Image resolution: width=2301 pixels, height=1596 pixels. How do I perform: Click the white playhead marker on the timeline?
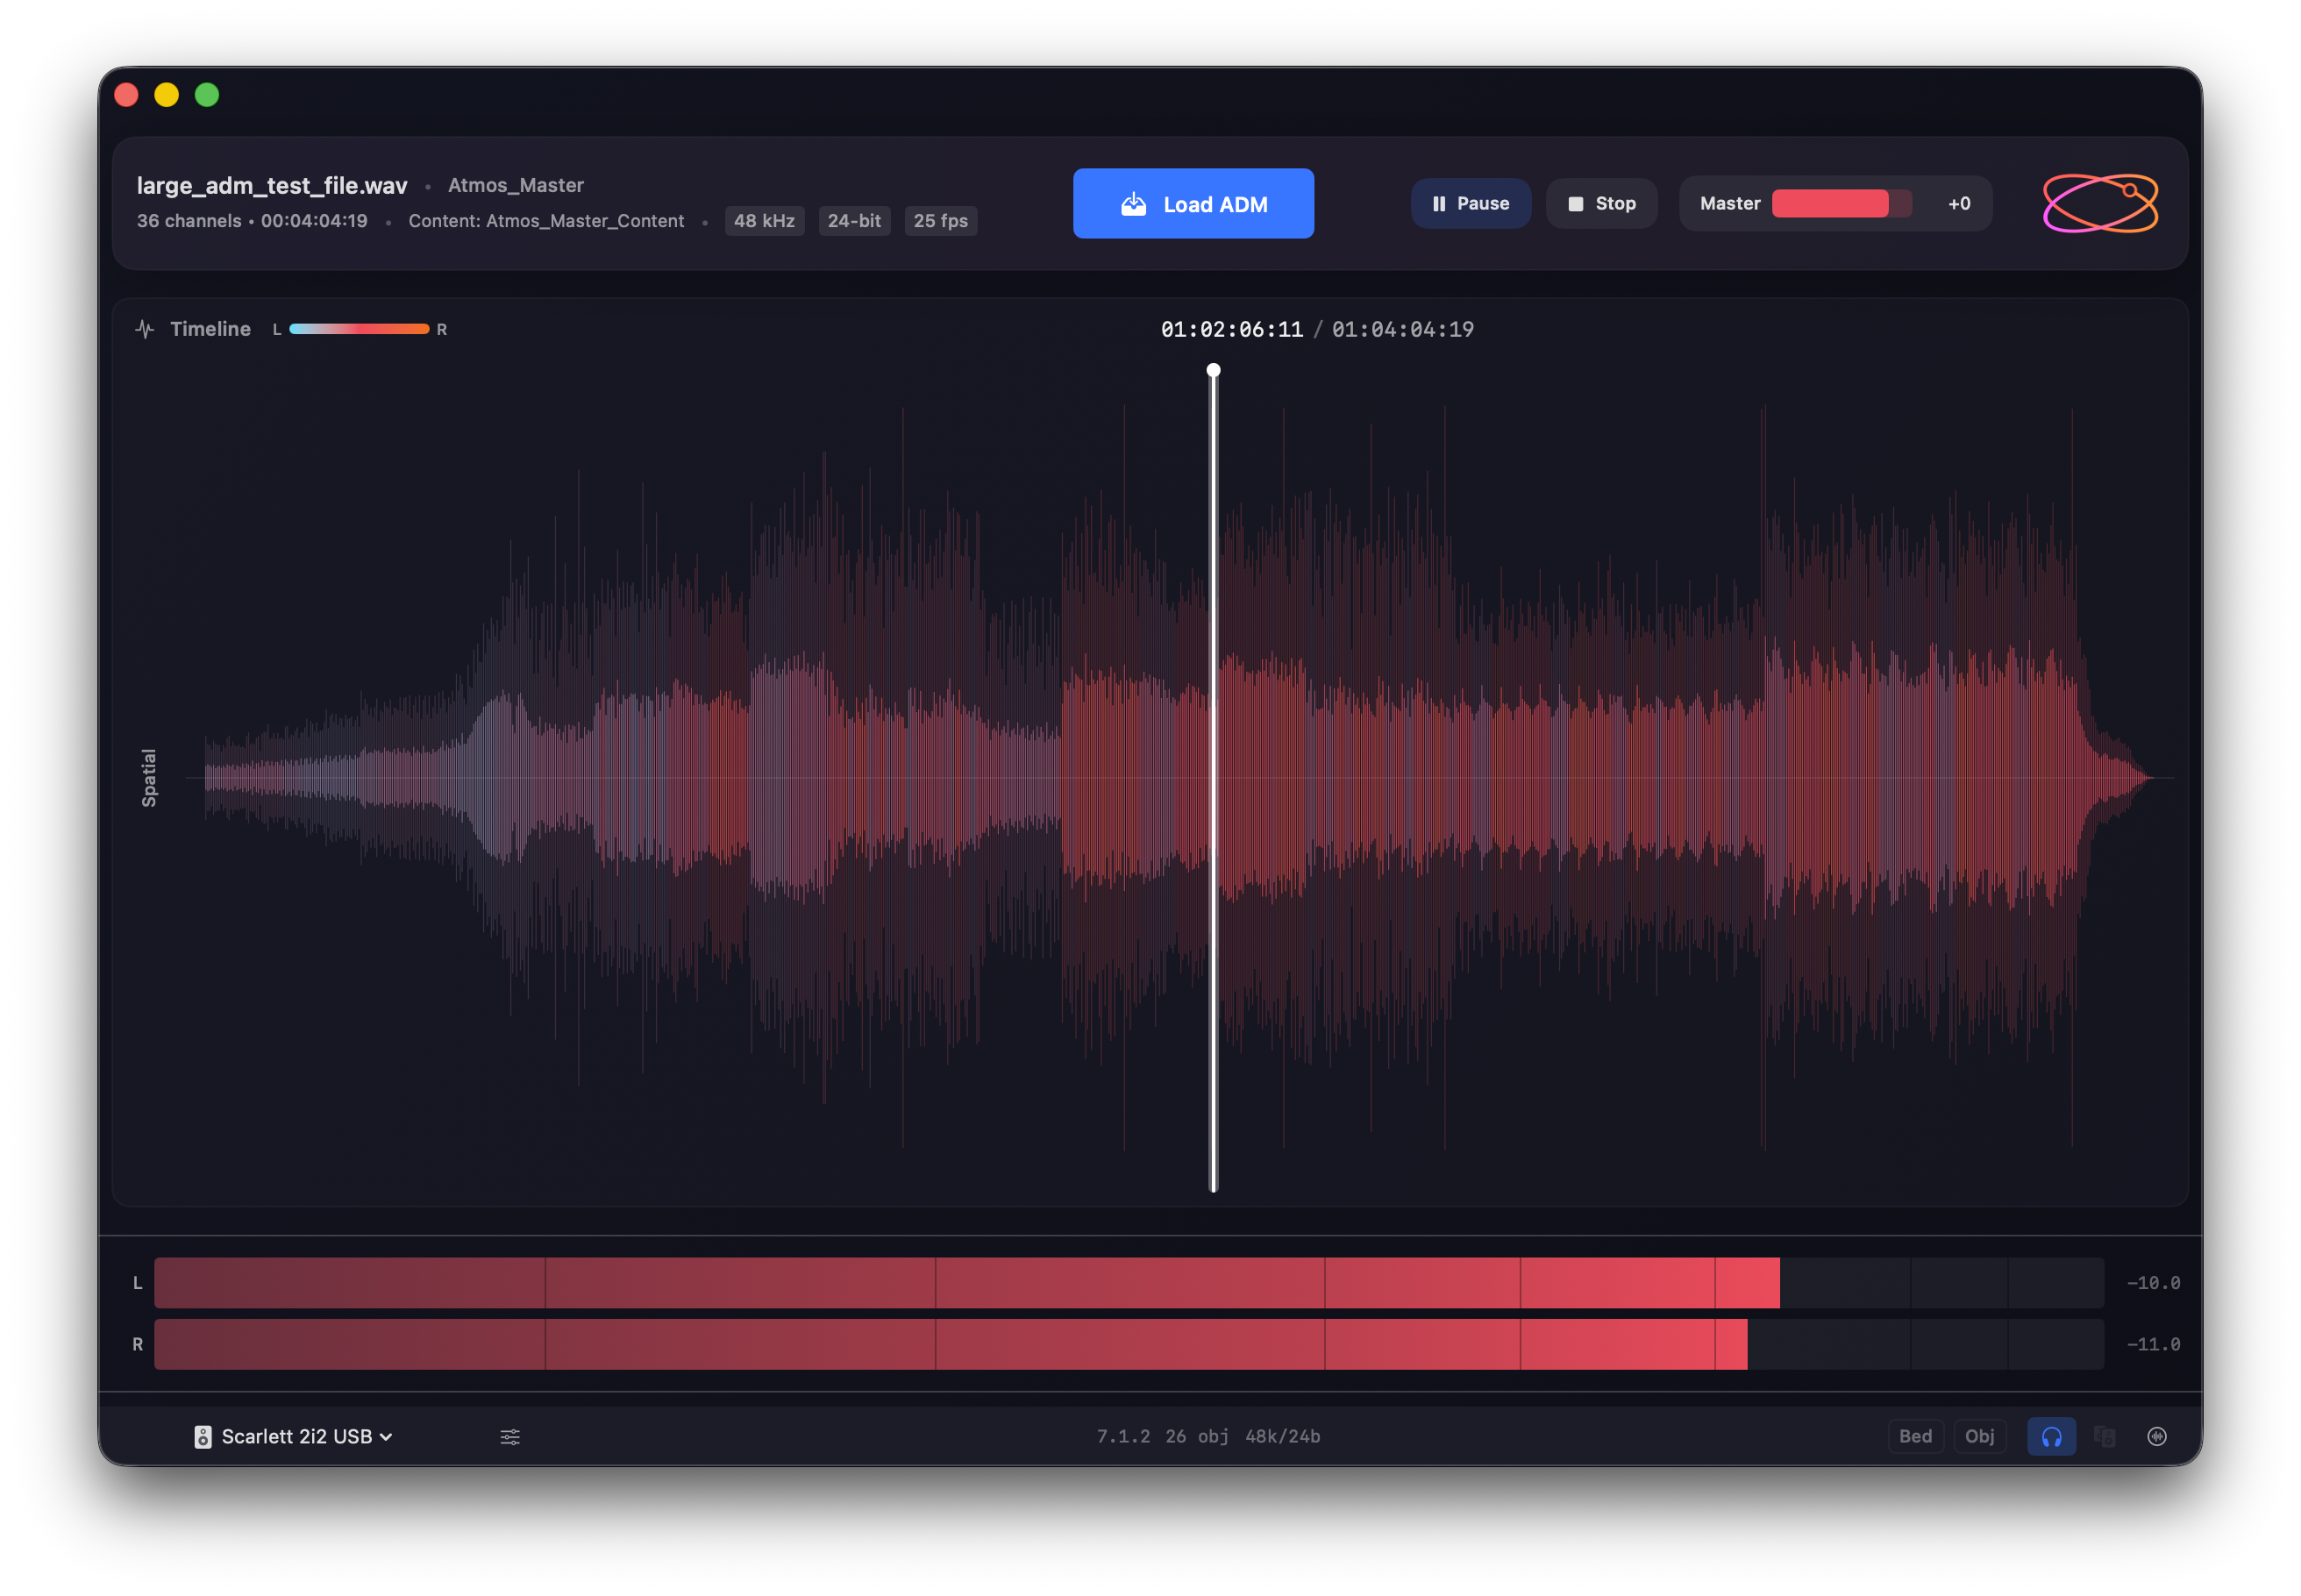pyautogui.click(x=1214, y=370)
